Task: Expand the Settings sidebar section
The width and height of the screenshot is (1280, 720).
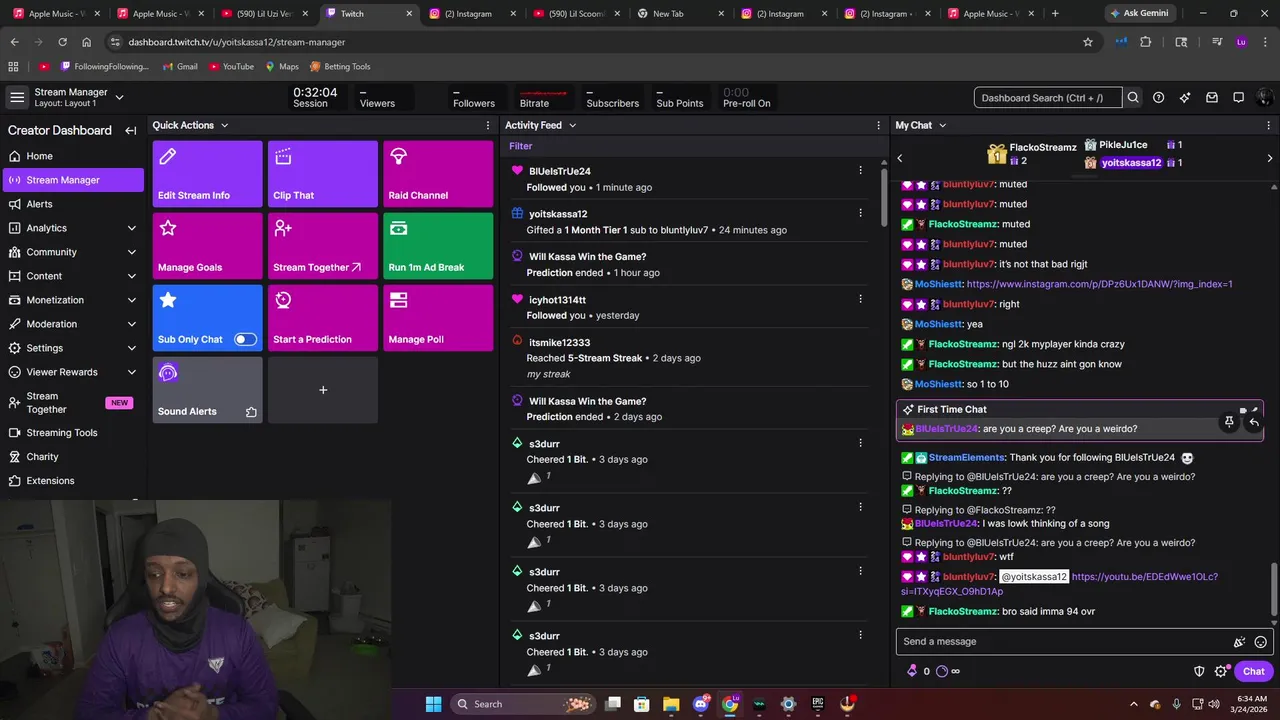Action: click(x=131, y=348)
